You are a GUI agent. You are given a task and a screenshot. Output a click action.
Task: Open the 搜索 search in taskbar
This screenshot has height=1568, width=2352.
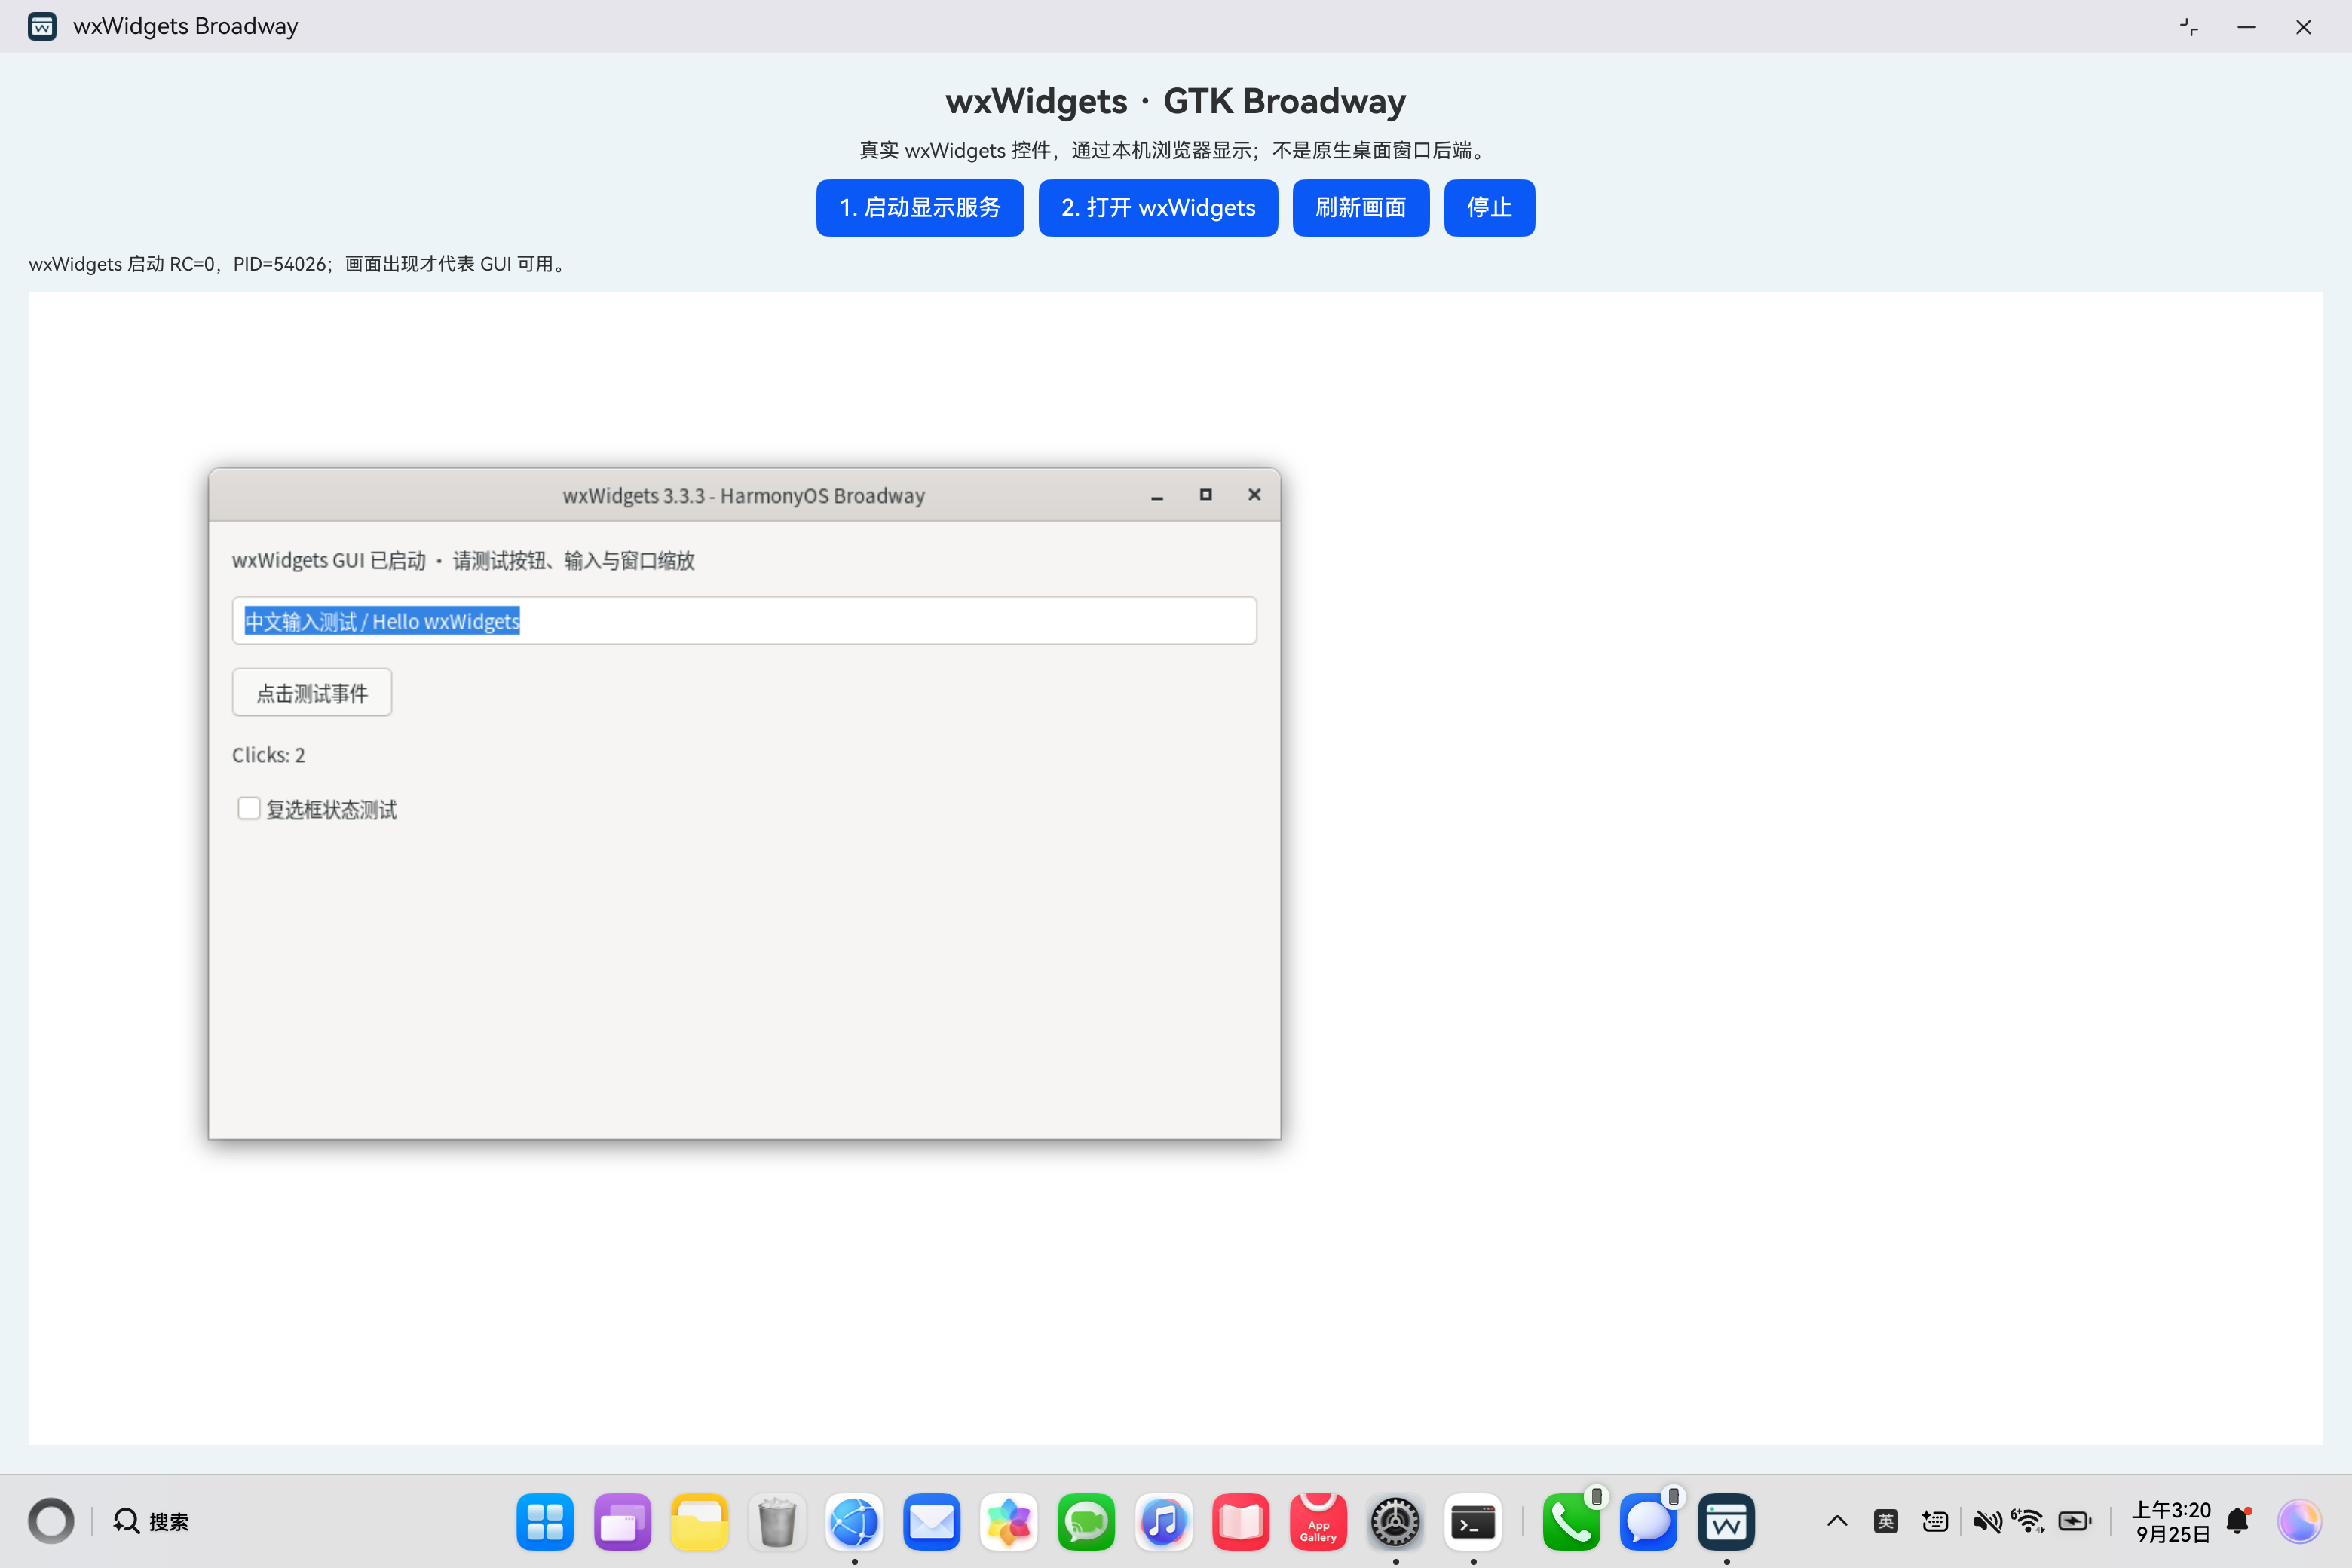coord(151,1521)
